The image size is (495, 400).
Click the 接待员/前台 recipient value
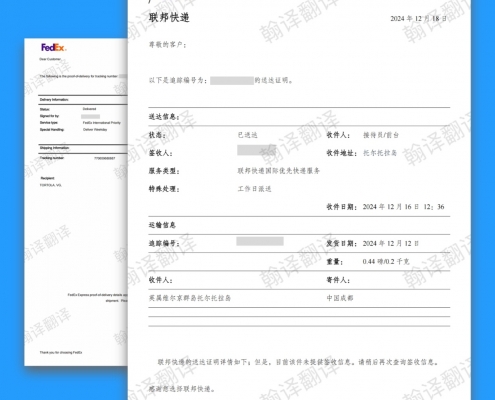pyautogui.click(x=381, y=135)
